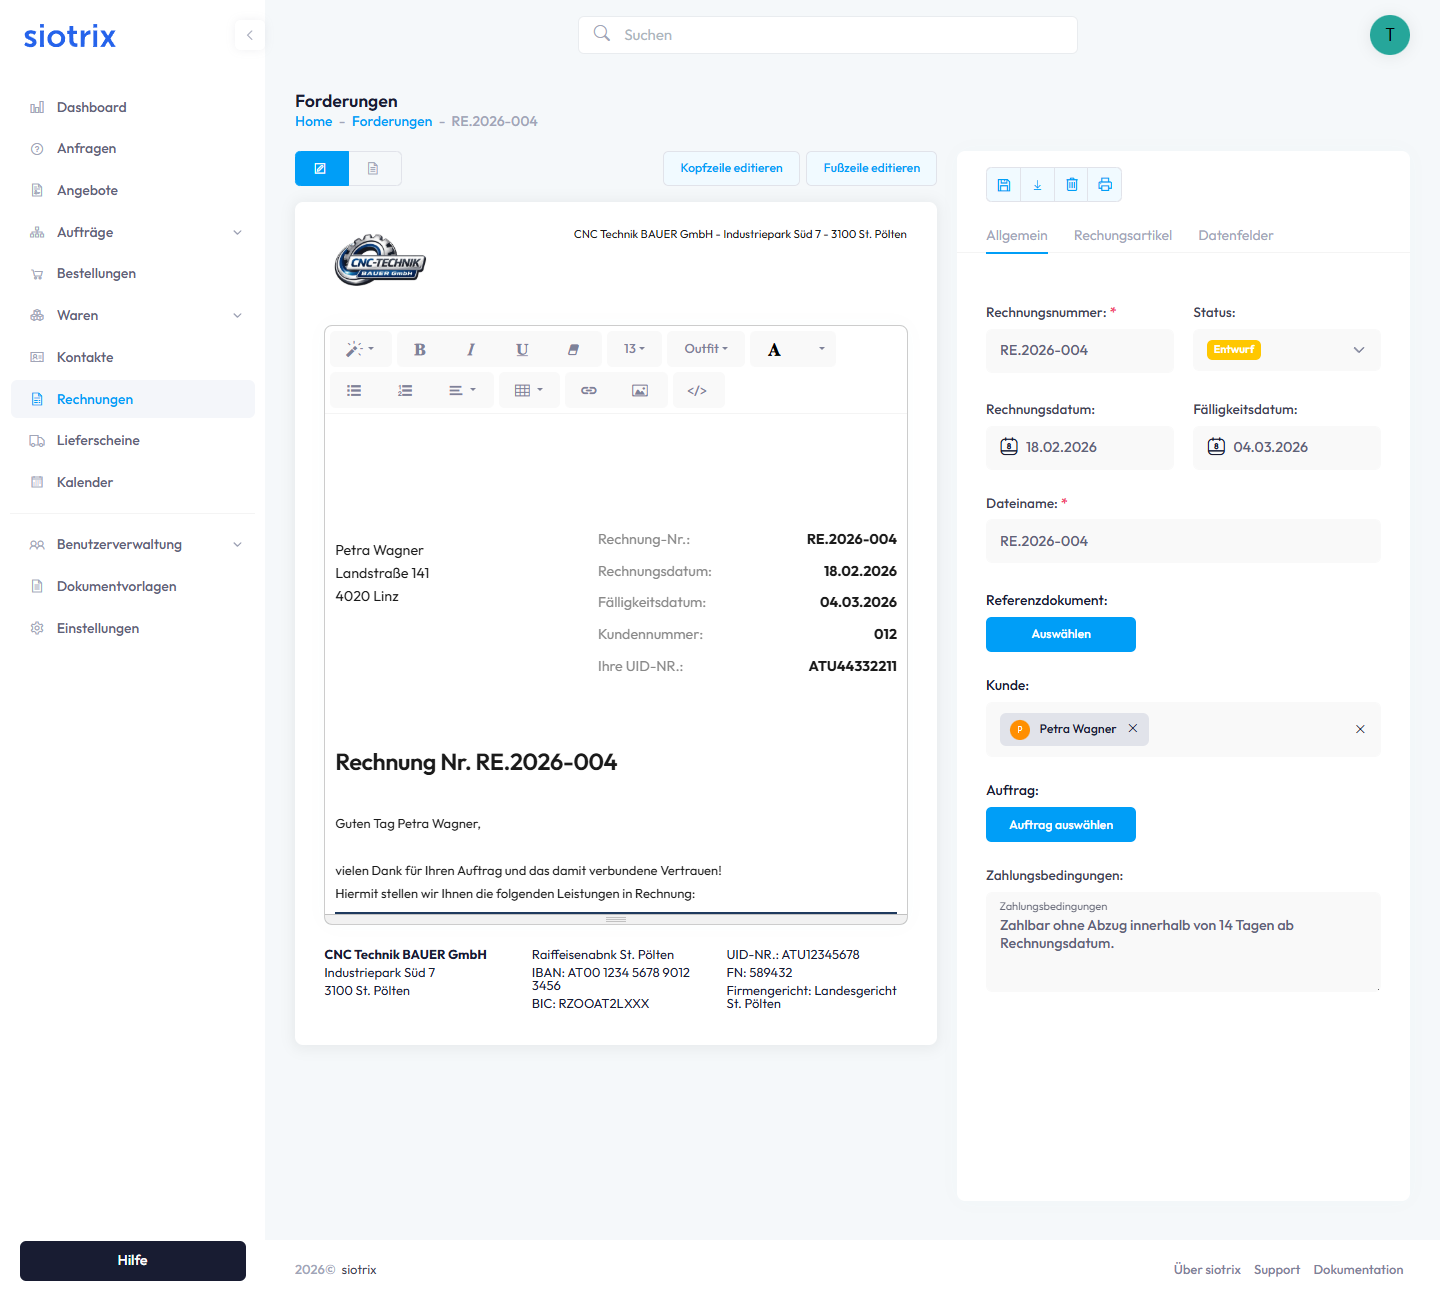This screenshot has width=1440, height=1300.
Task: Click the eraser remove-formatting icon
Action: click(573, 350)
